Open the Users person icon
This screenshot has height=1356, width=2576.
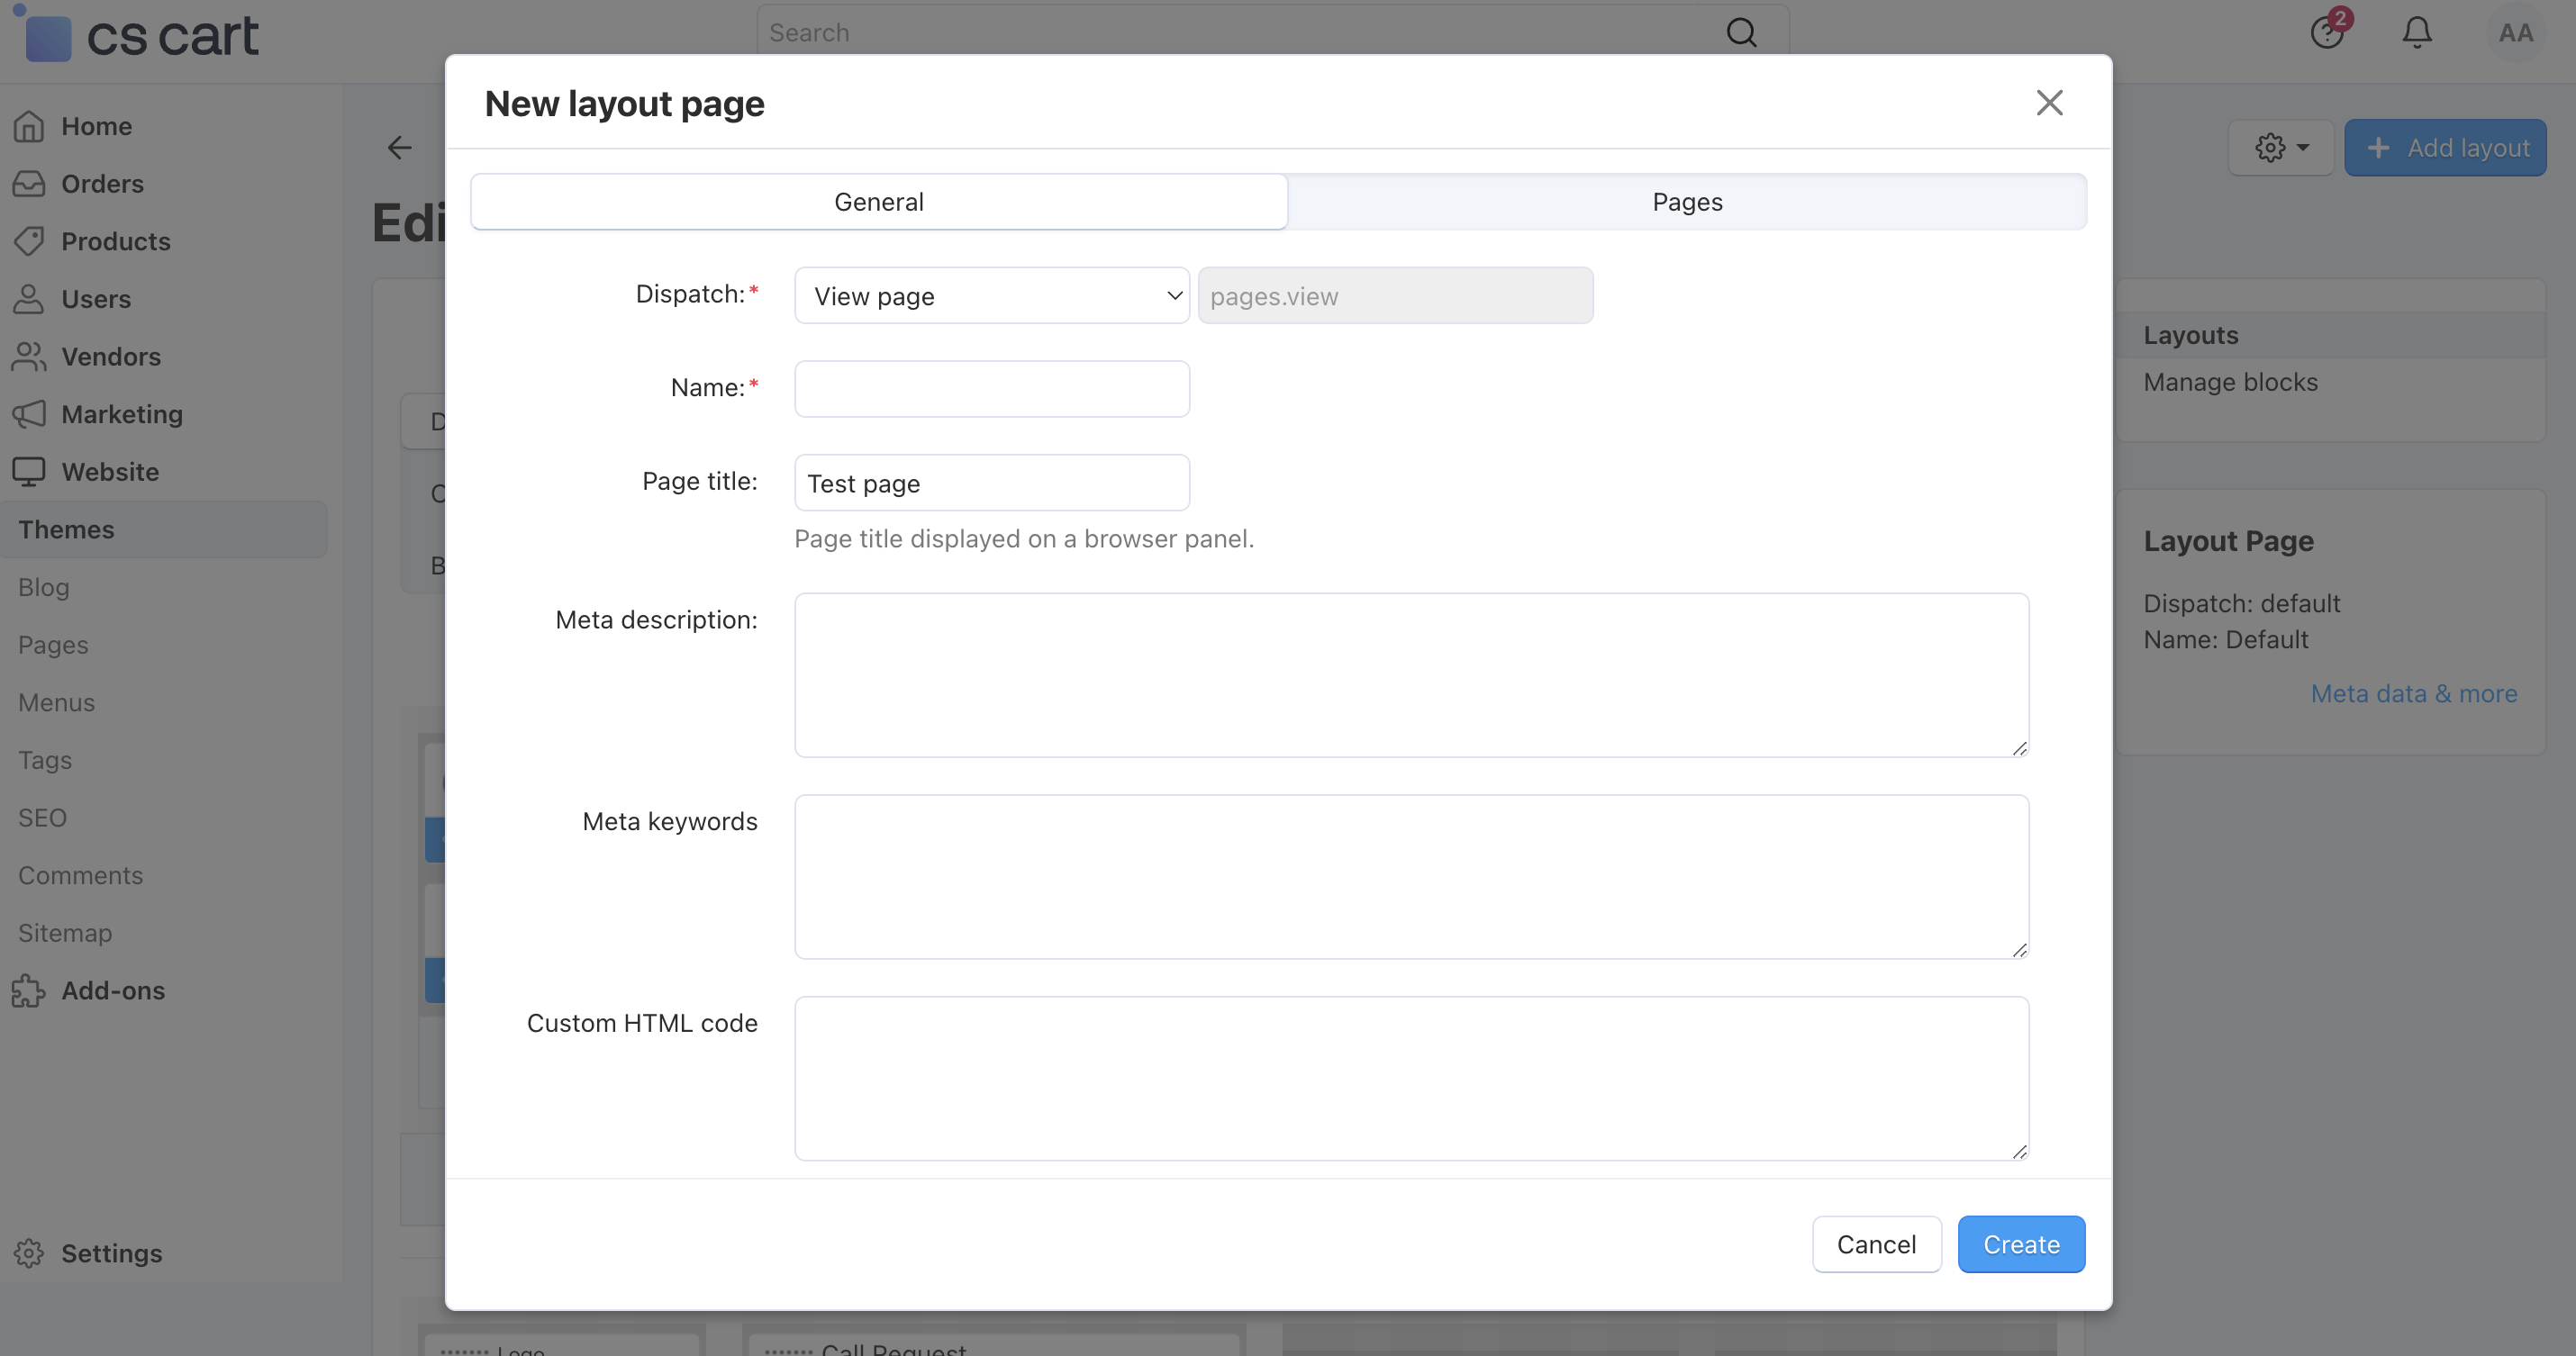(29, 299)
